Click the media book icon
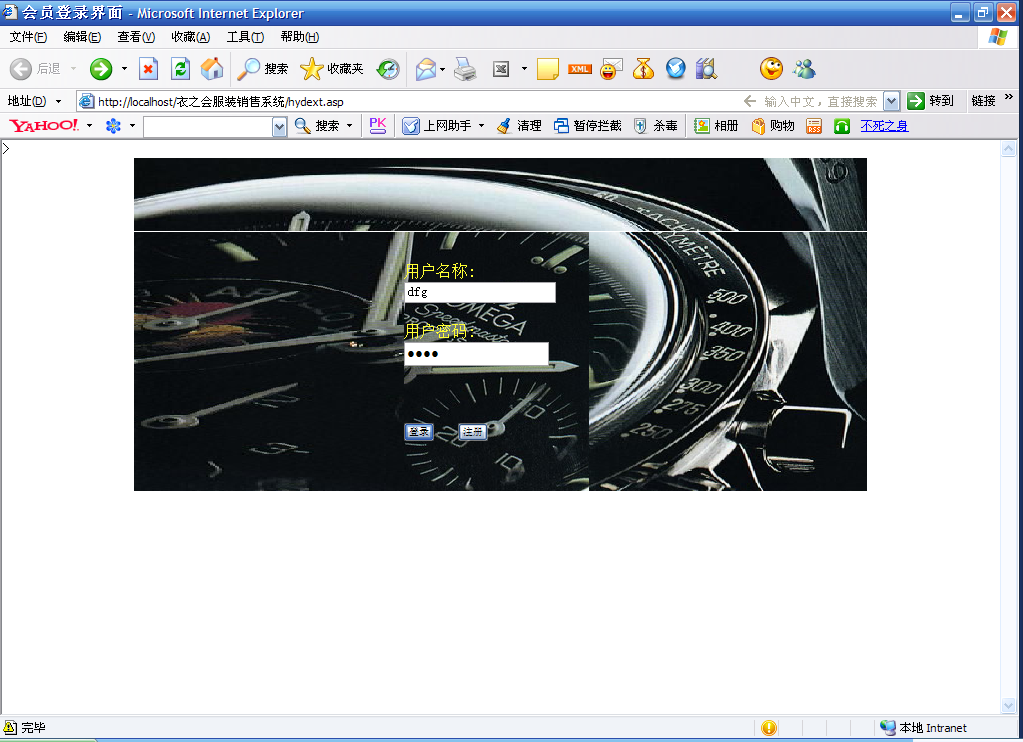The image size is (1023, 742). coord(707,69)
